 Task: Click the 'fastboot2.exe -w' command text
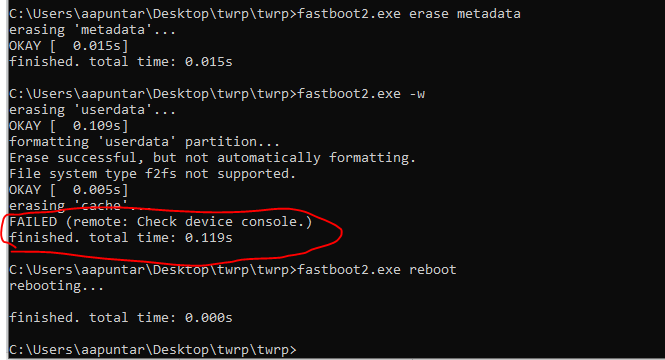point(361,94)
